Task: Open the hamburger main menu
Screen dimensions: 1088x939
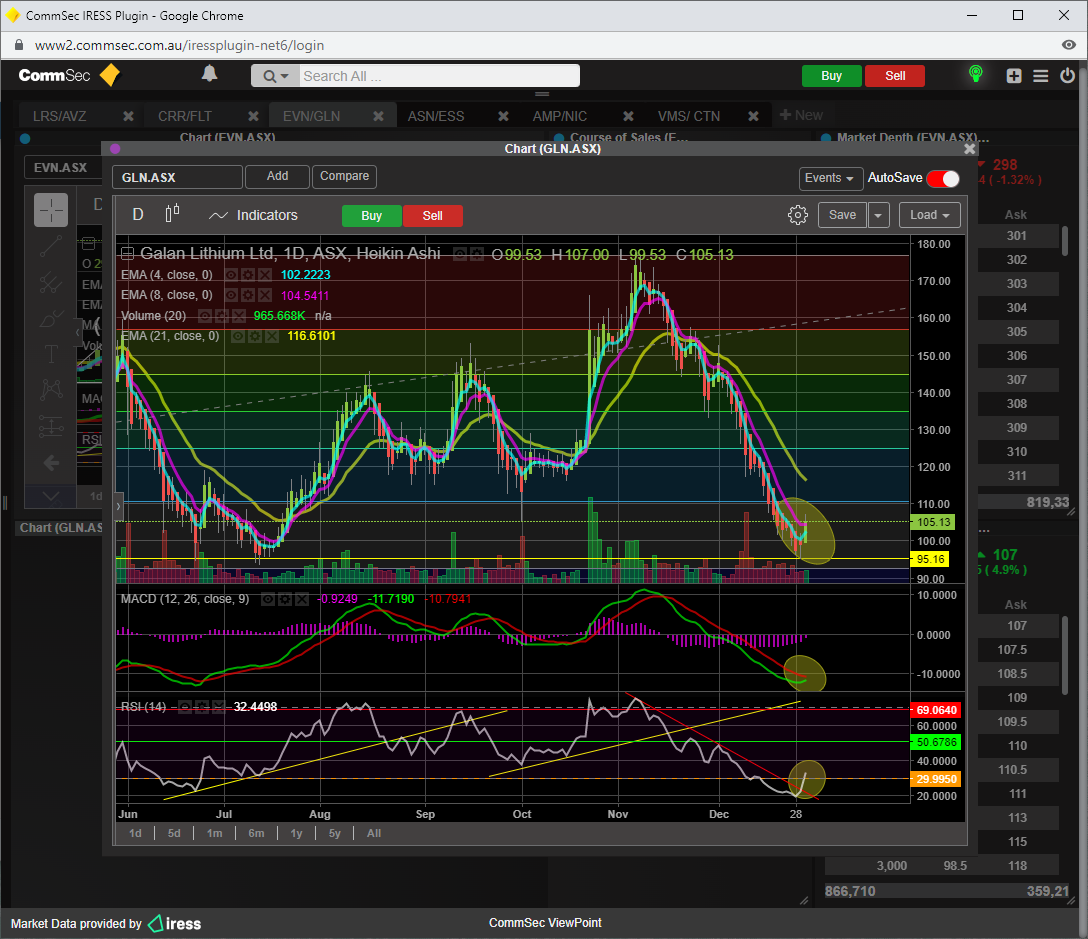Action: pyautogui.click(x=1040, y=76)
